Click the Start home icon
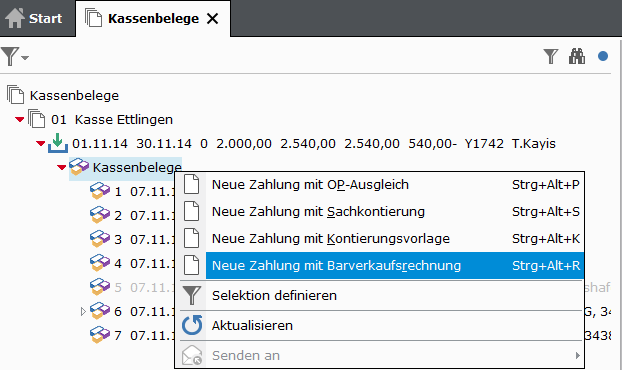This screenshot has height=370, width=622. tap(15, 18)
